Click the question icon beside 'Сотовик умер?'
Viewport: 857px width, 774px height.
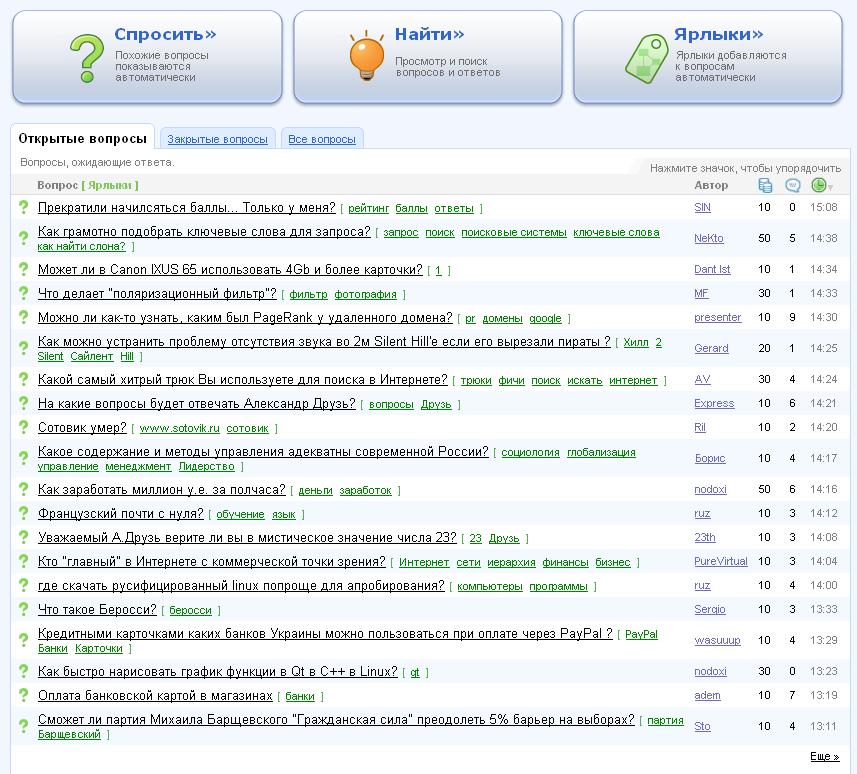pyautogui.click(x=23, y=427)
